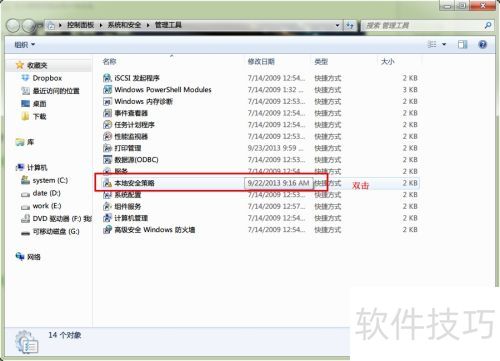Click the 计算机管理 file name

tap(131, 218)
